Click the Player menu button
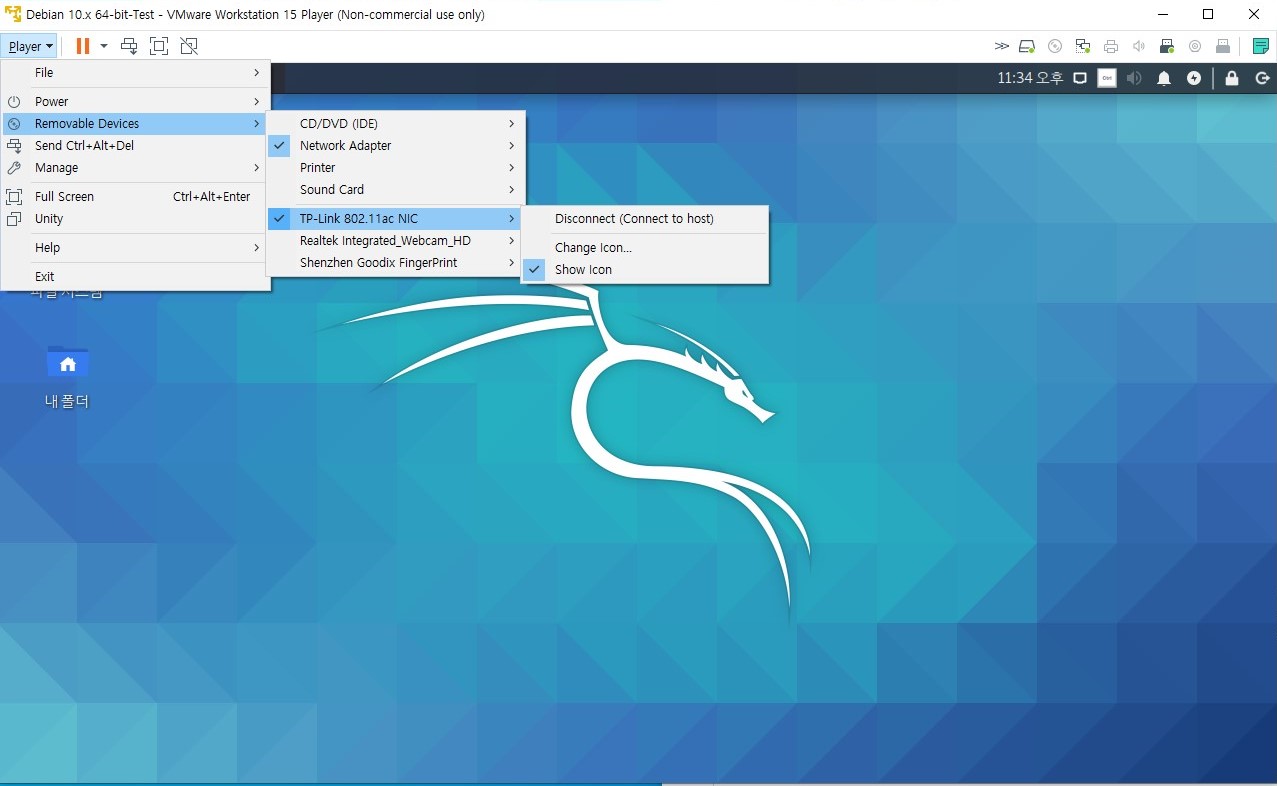1277x786 pixels. (30, 46)
